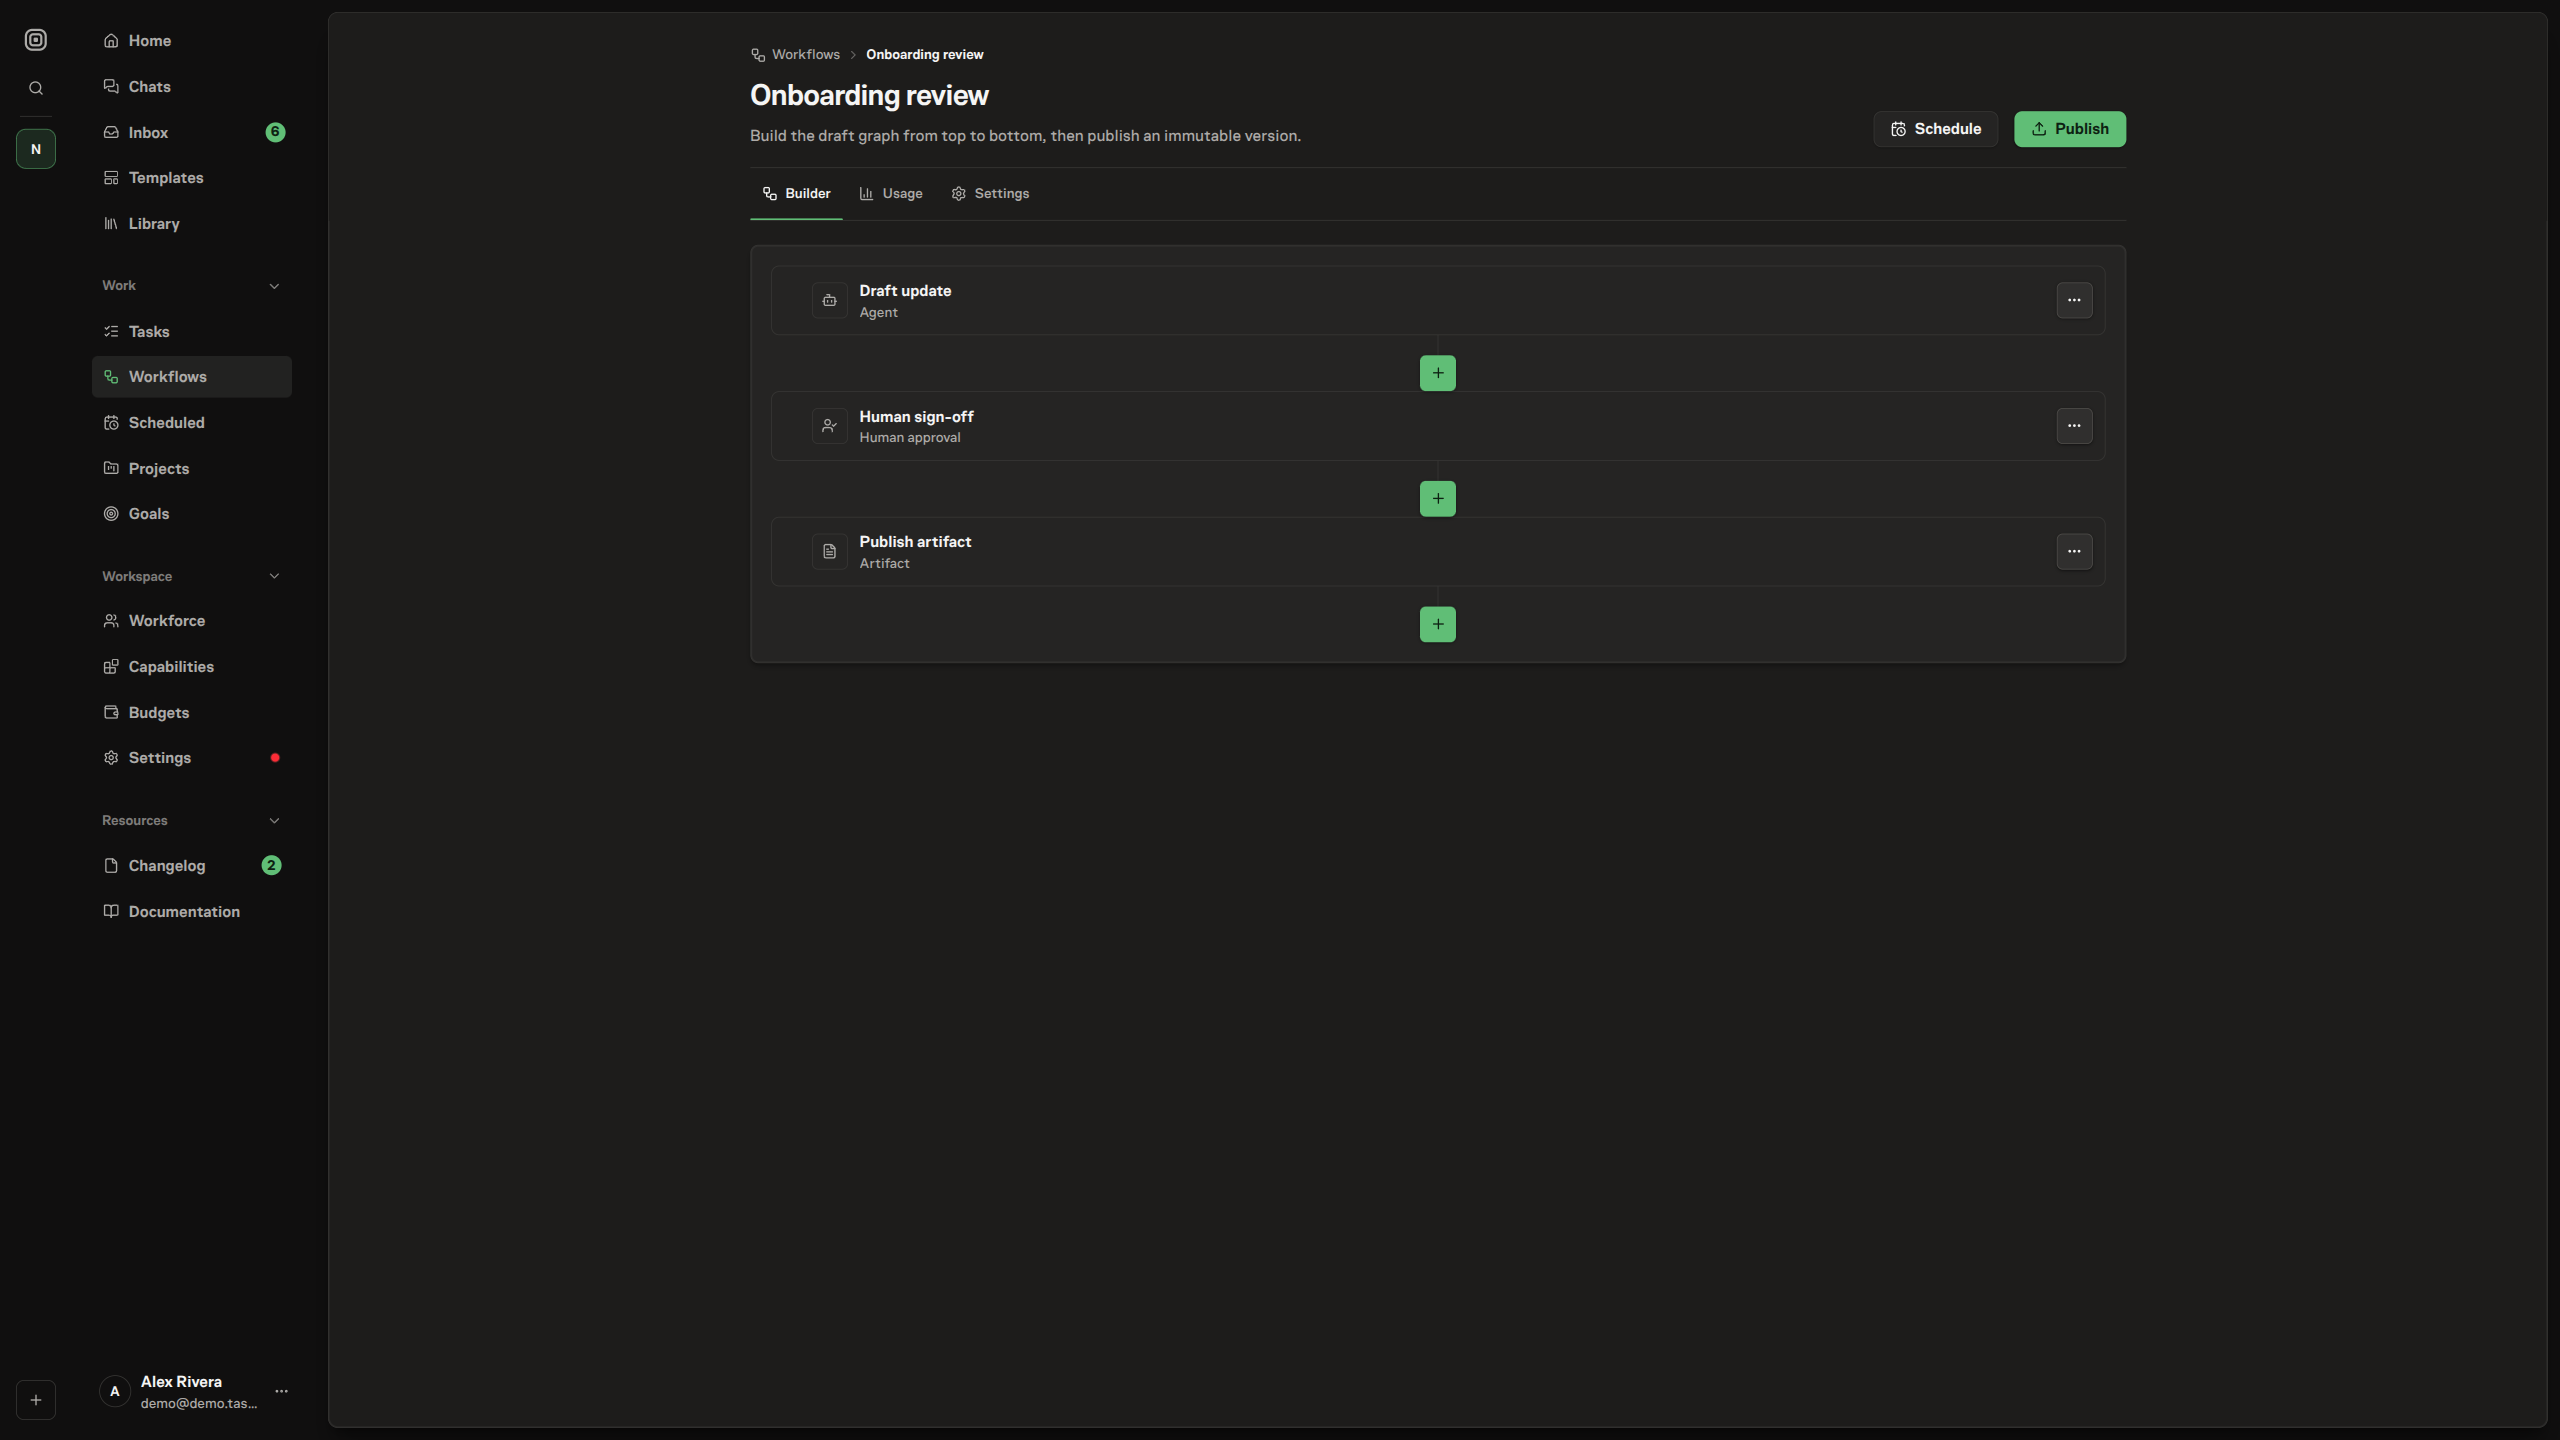Open Goals in the sidebar
The height and width of the screenshot is (1440, 2560).
point(192,514)
